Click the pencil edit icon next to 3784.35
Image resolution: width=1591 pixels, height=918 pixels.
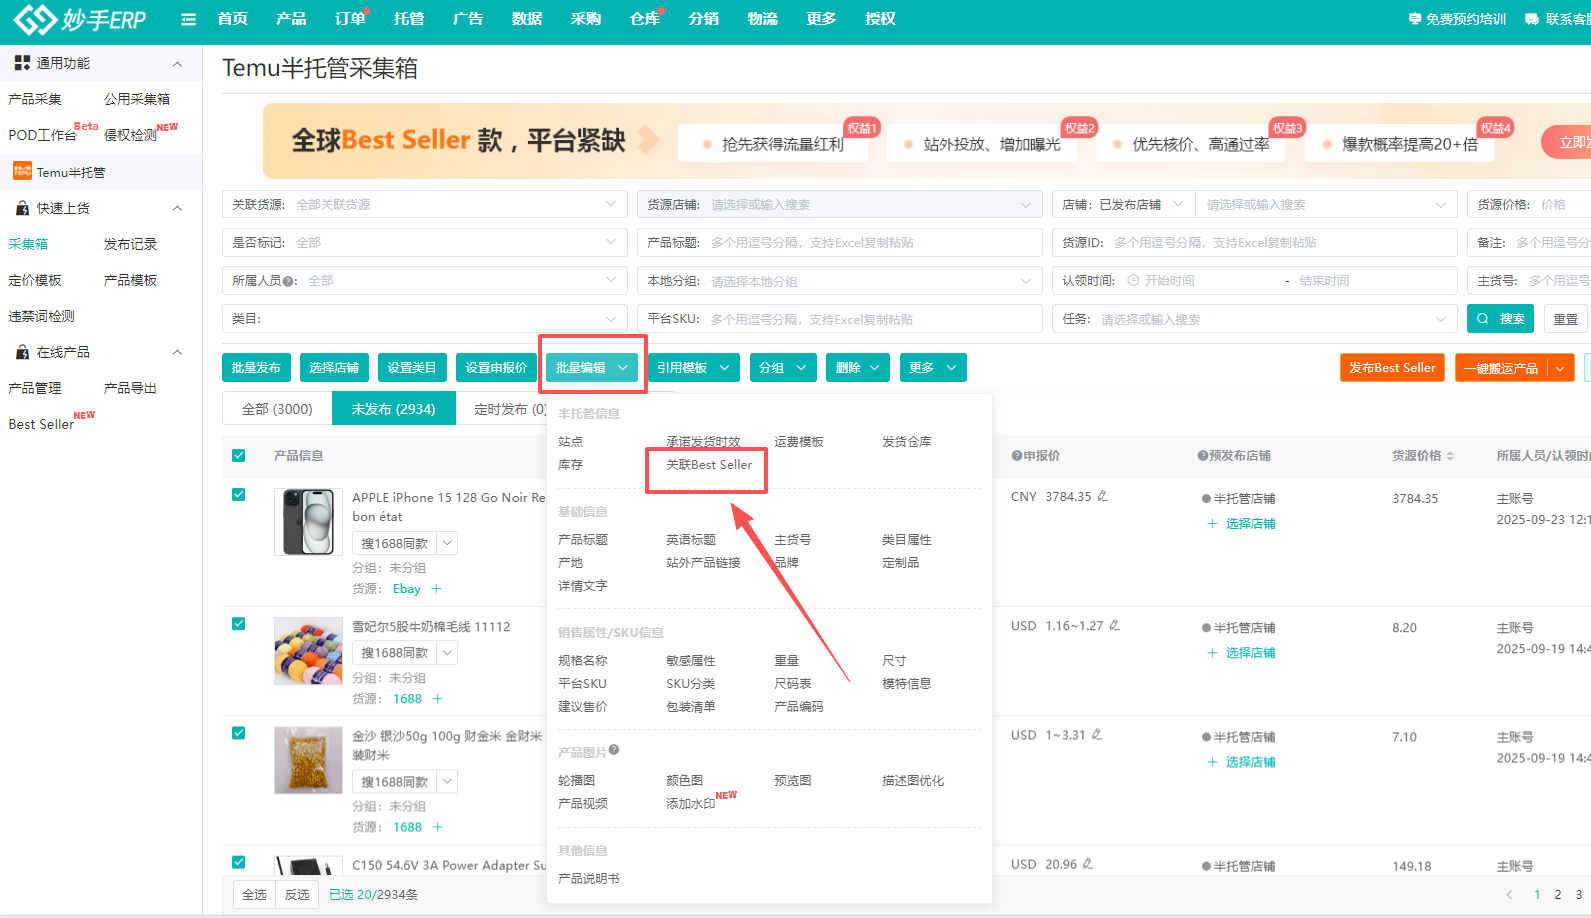1102,496
